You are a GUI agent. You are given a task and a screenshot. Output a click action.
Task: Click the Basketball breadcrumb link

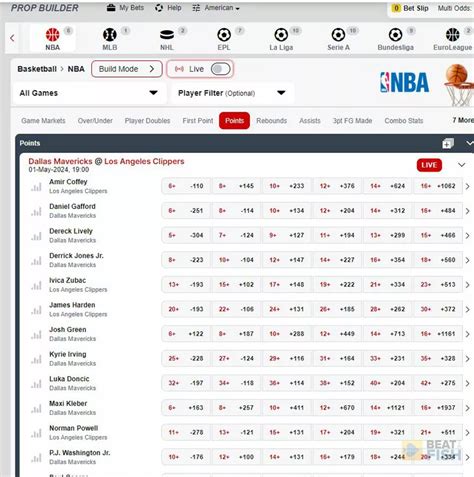coord(37,69)
